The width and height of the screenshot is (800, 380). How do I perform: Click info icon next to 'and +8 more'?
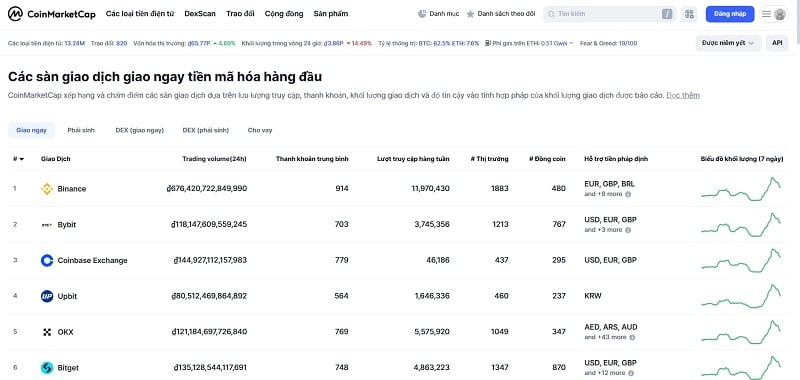628,194
